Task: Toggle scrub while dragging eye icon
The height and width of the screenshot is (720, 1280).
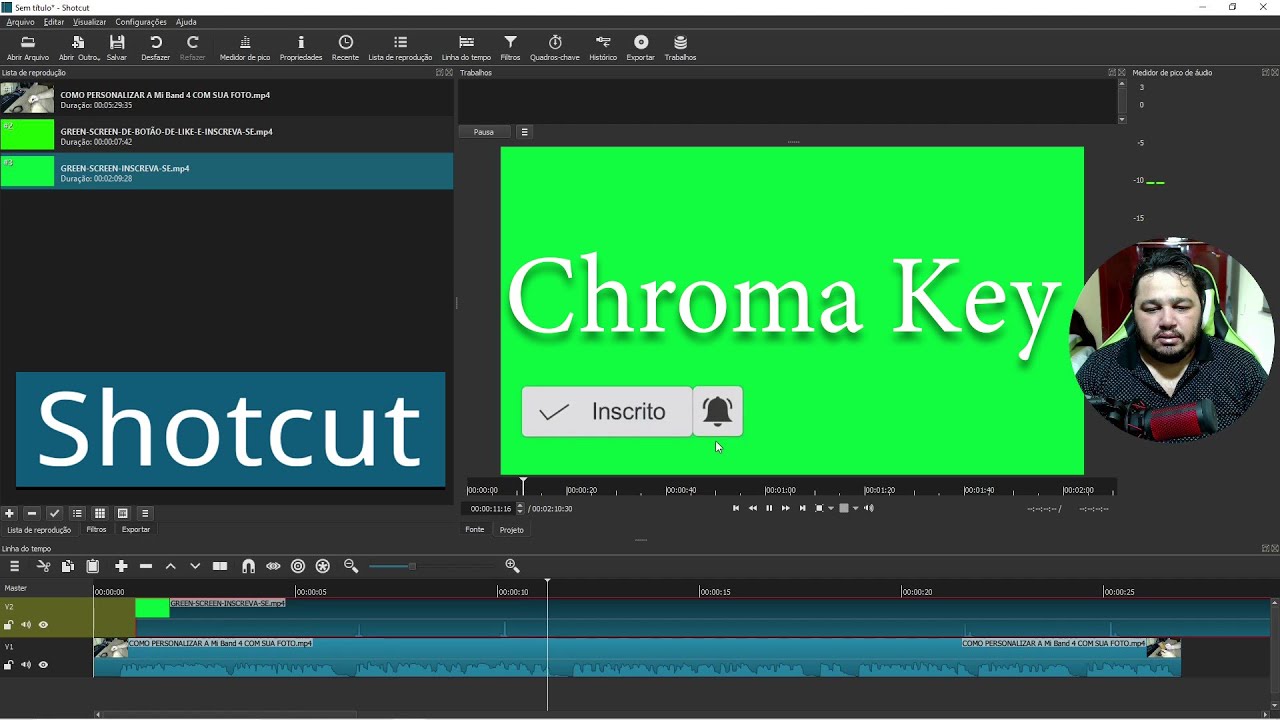Action: click(273, 566)
